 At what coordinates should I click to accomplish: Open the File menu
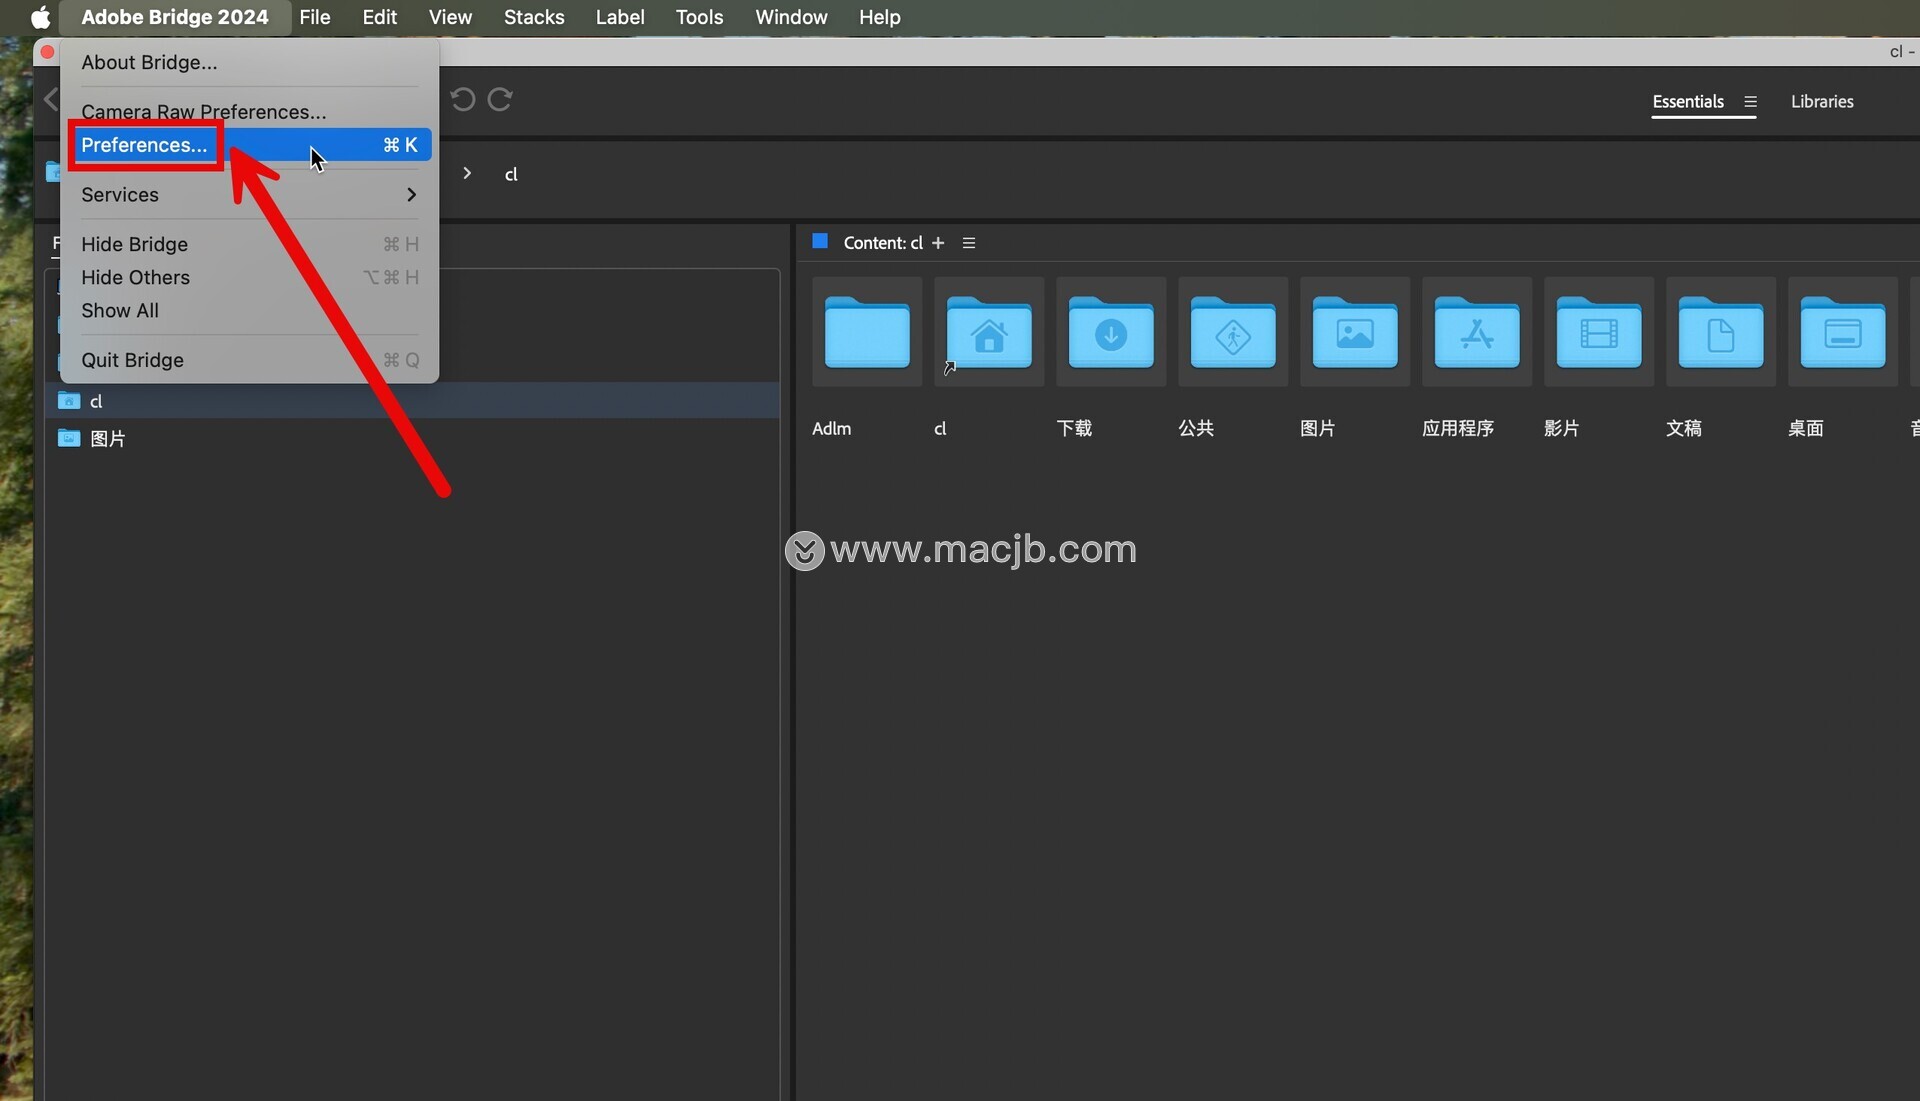tap(315, 17)
